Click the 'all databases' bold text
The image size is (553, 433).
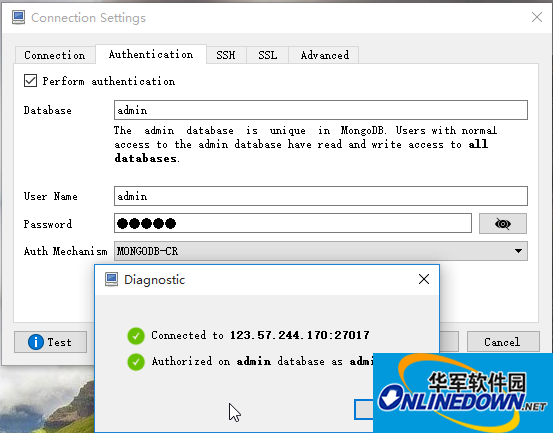tap(302, 151)
